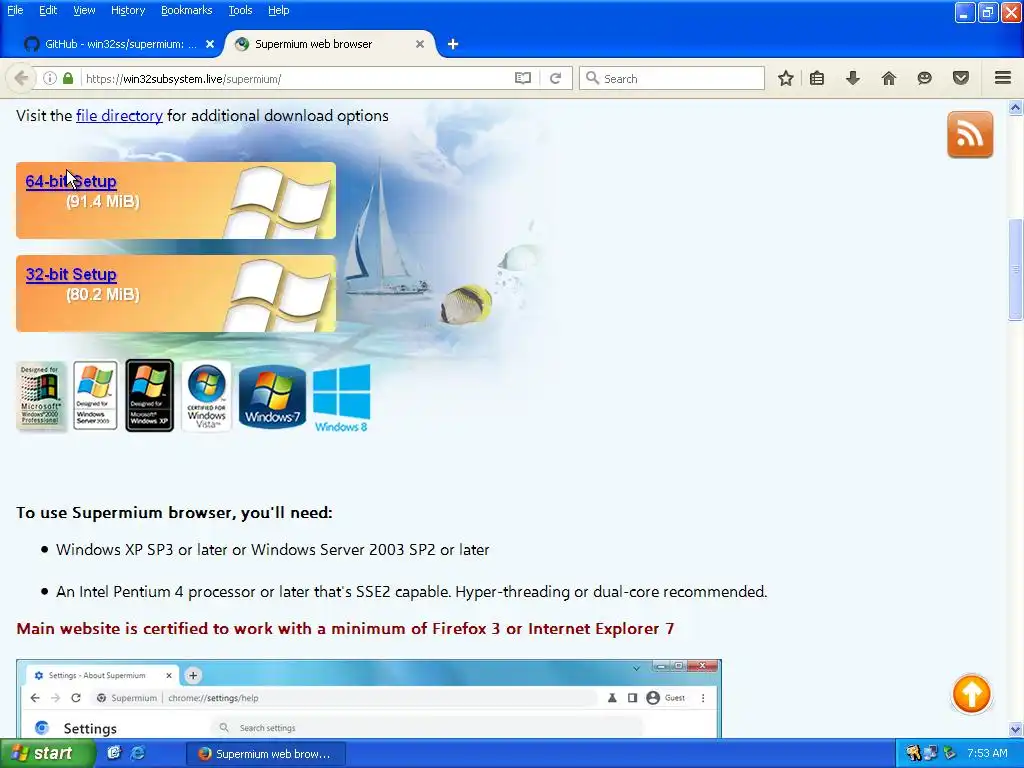Subscribe via orange RSS feed icon
1024x768 pixels.
970,135
